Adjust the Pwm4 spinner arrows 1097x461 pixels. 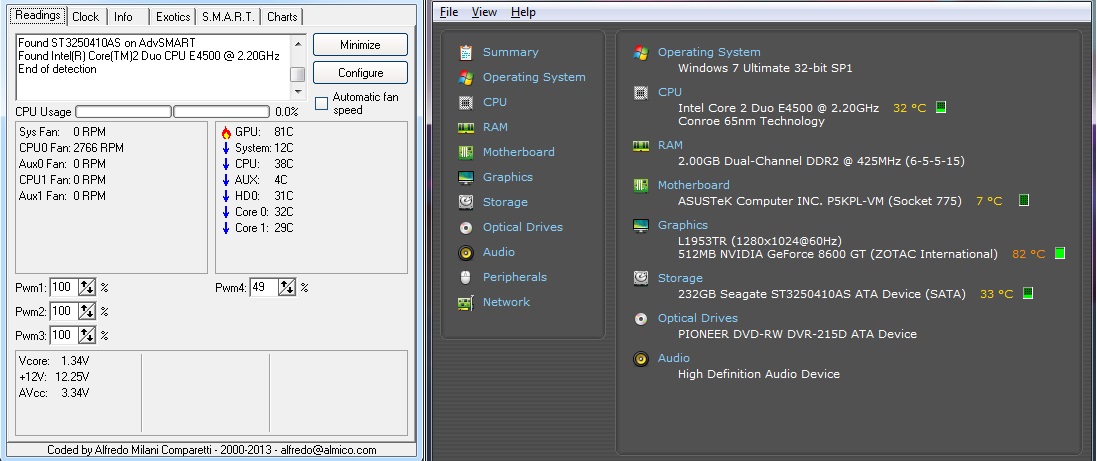tap(288, 288)
